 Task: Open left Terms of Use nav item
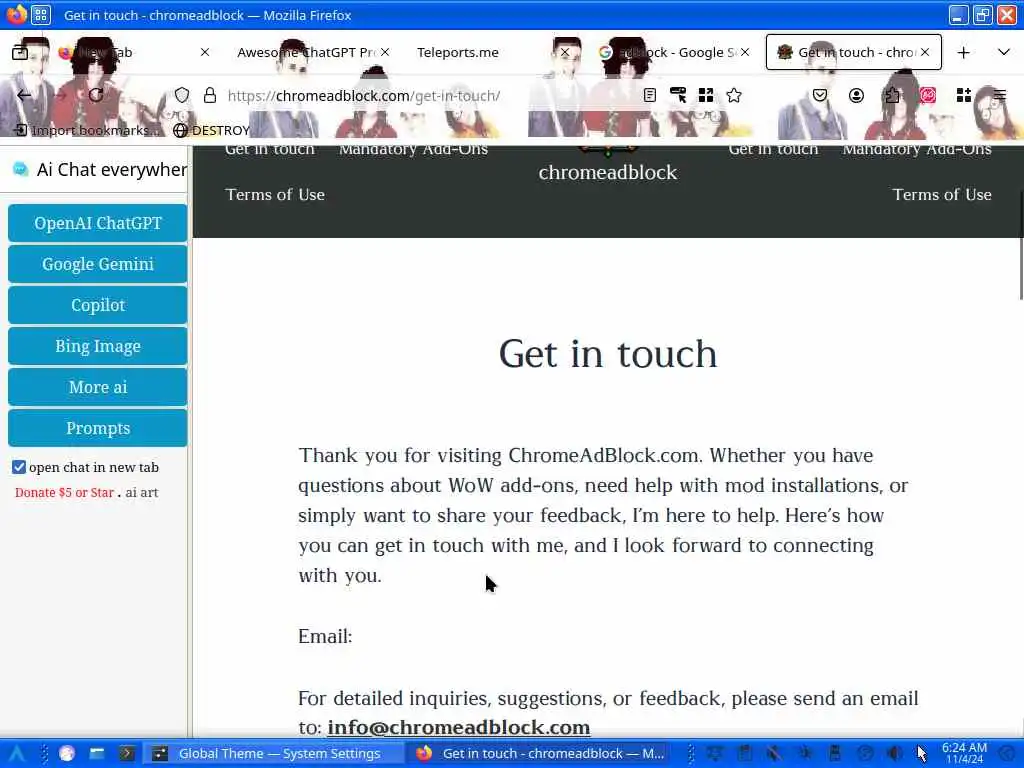point(275,195)
